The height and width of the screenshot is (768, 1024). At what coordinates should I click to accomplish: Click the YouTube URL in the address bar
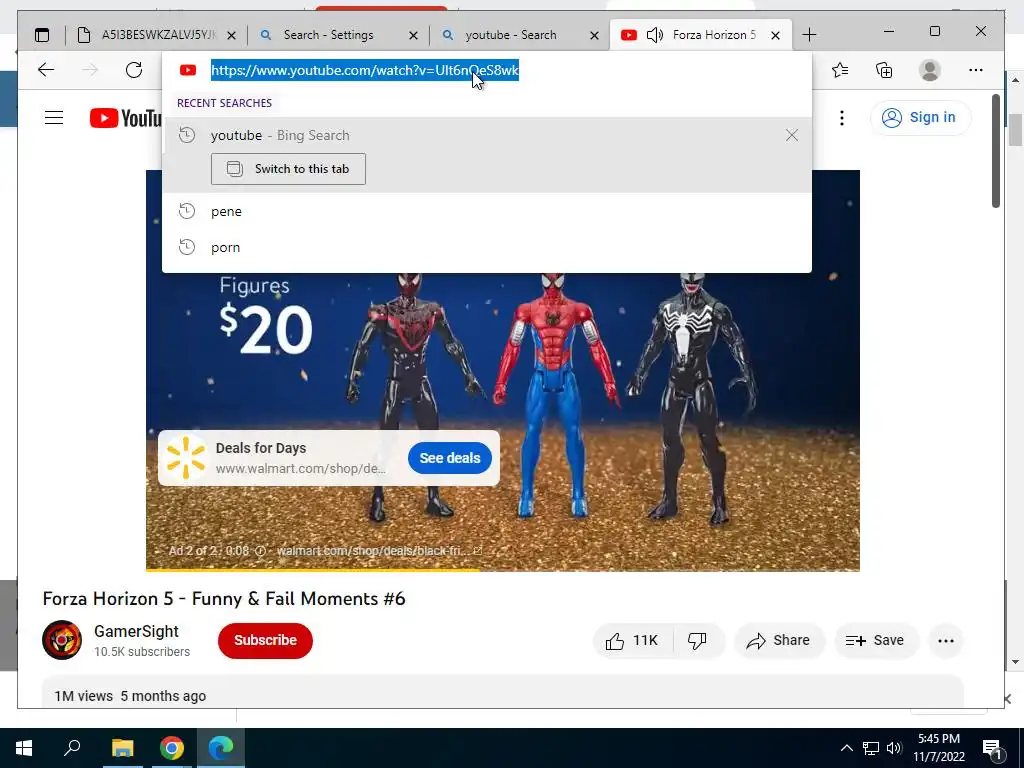(364, 71)
